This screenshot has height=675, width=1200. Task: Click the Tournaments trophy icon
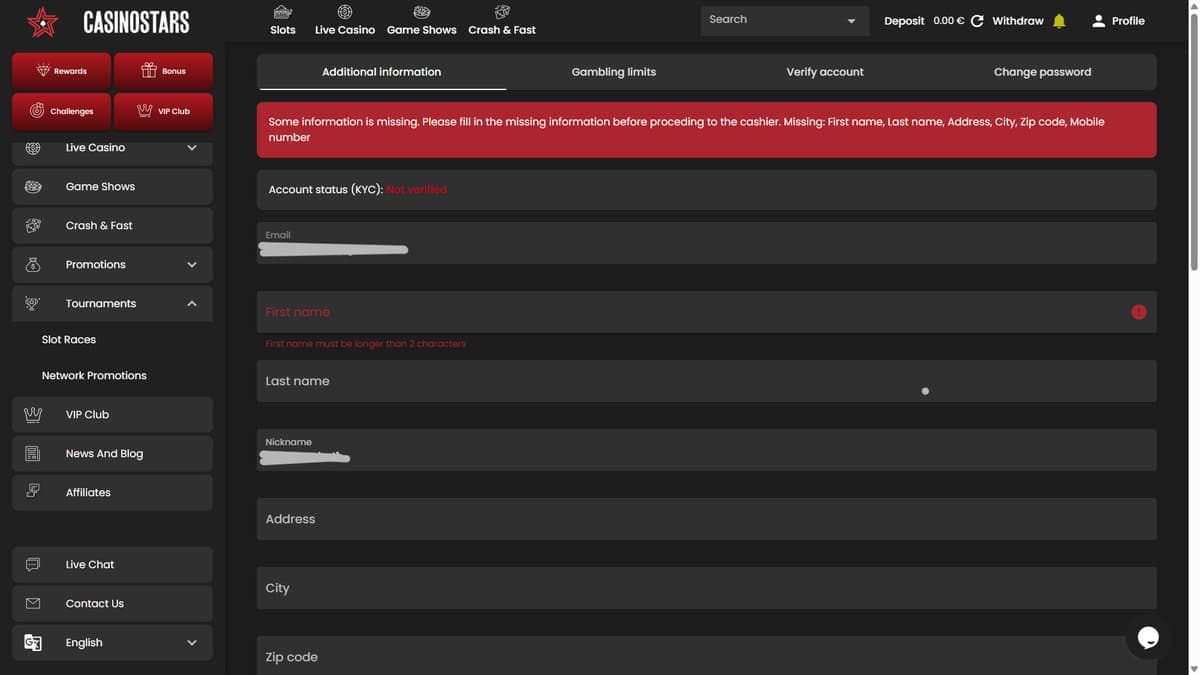click(x=33, y=303)
